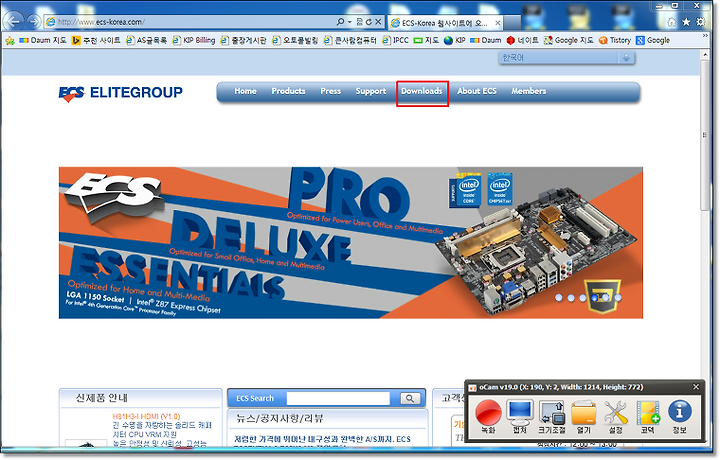Select Support in site navigation
720x460 pixels.
coord(371,91)
